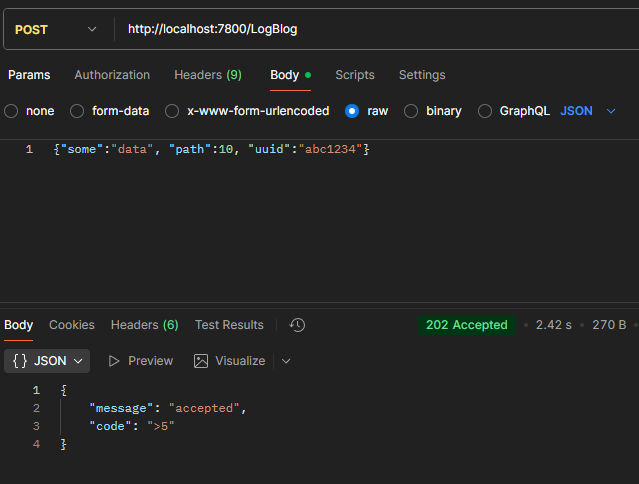Viewport: 639px width, 484px height.
Task: Click the Visualize image icon
Action: tap(201, 361)
